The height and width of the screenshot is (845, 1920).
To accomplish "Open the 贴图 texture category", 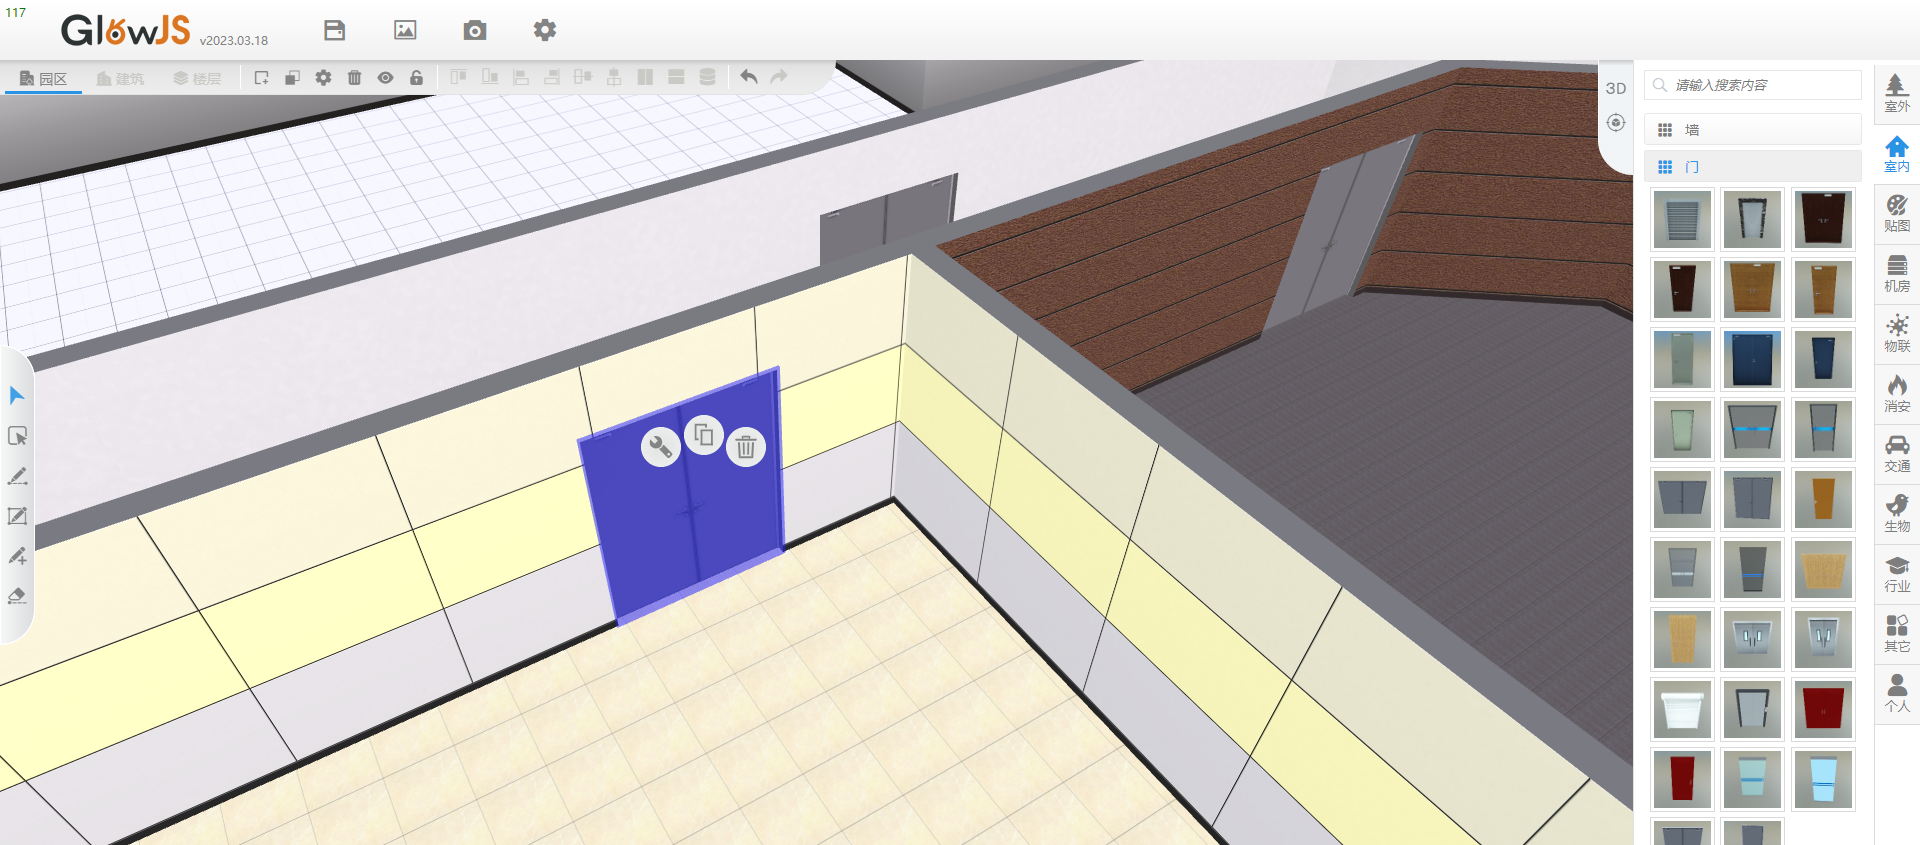I will (x=1896, y=213).
